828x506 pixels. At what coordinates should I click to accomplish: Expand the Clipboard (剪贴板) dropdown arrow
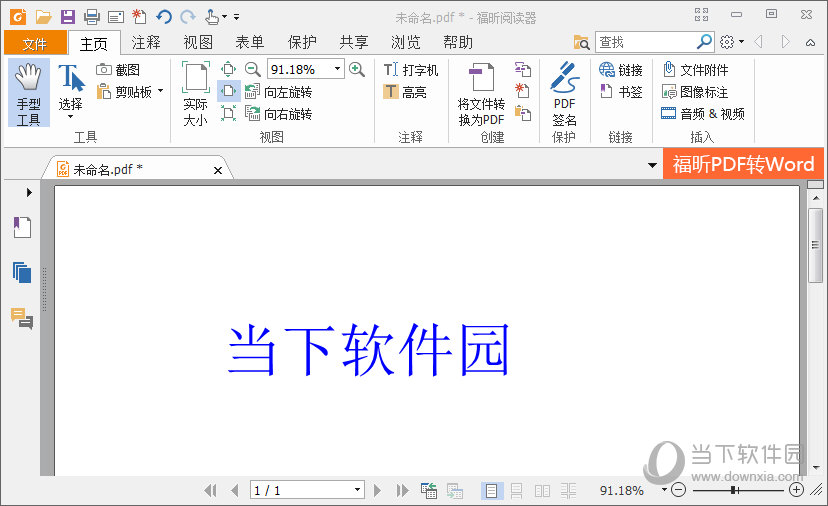(x=161, y=91)
